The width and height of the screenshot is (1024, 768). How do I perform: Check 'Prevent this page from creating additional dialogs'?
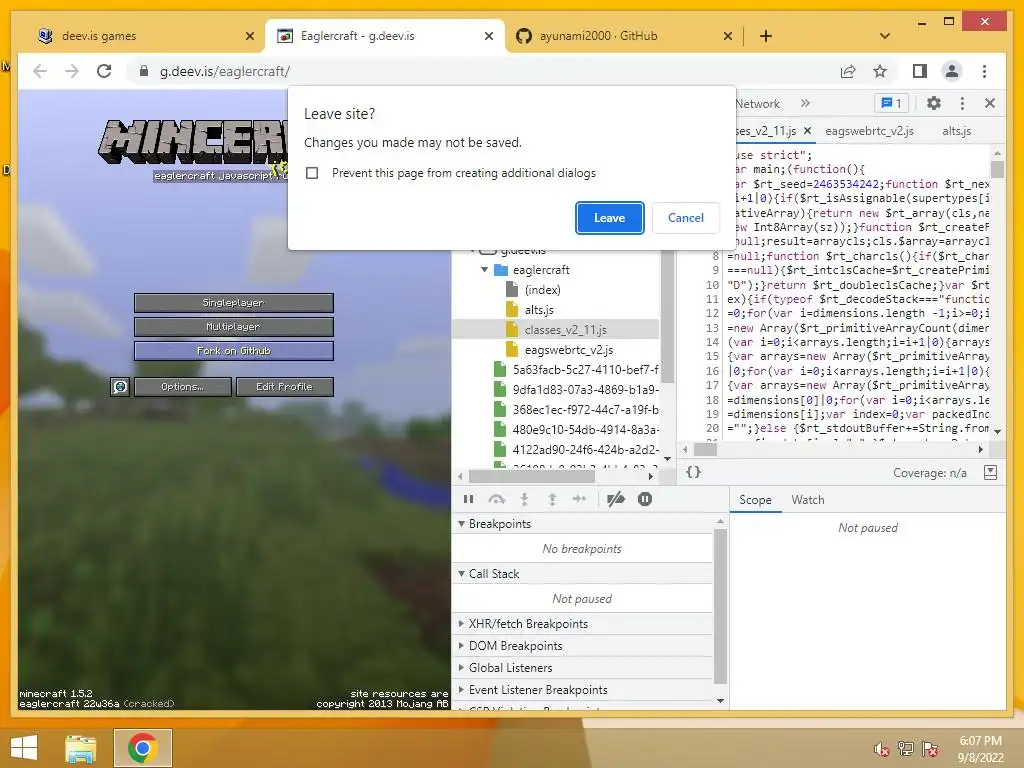312,173
